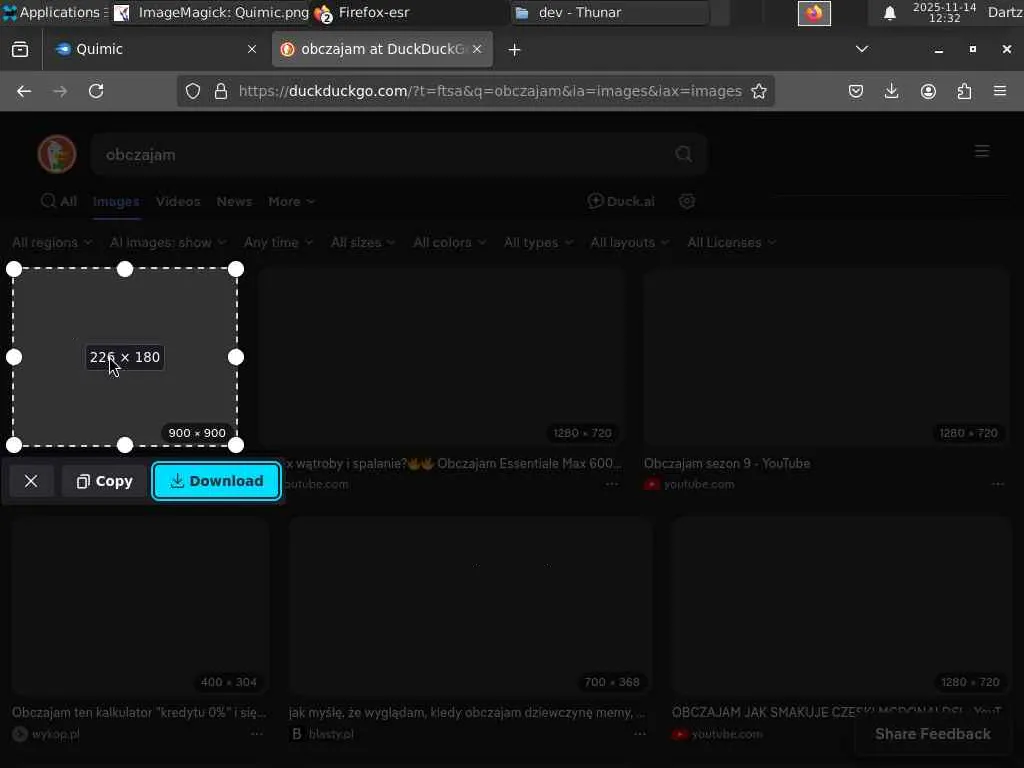
Task: Open the Pocket save icon
Action: click(x=856, y=91)
